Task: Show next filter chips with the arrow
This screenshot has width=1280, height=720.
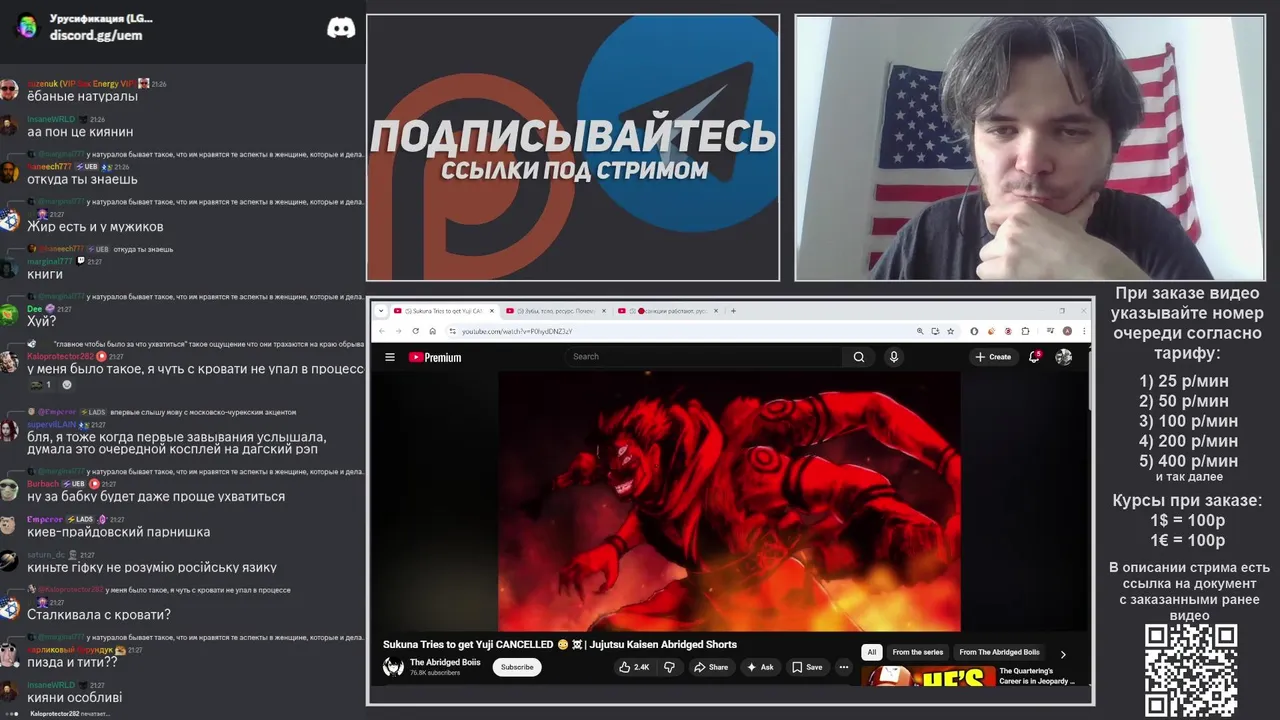Action: [x=1063, y=654]
